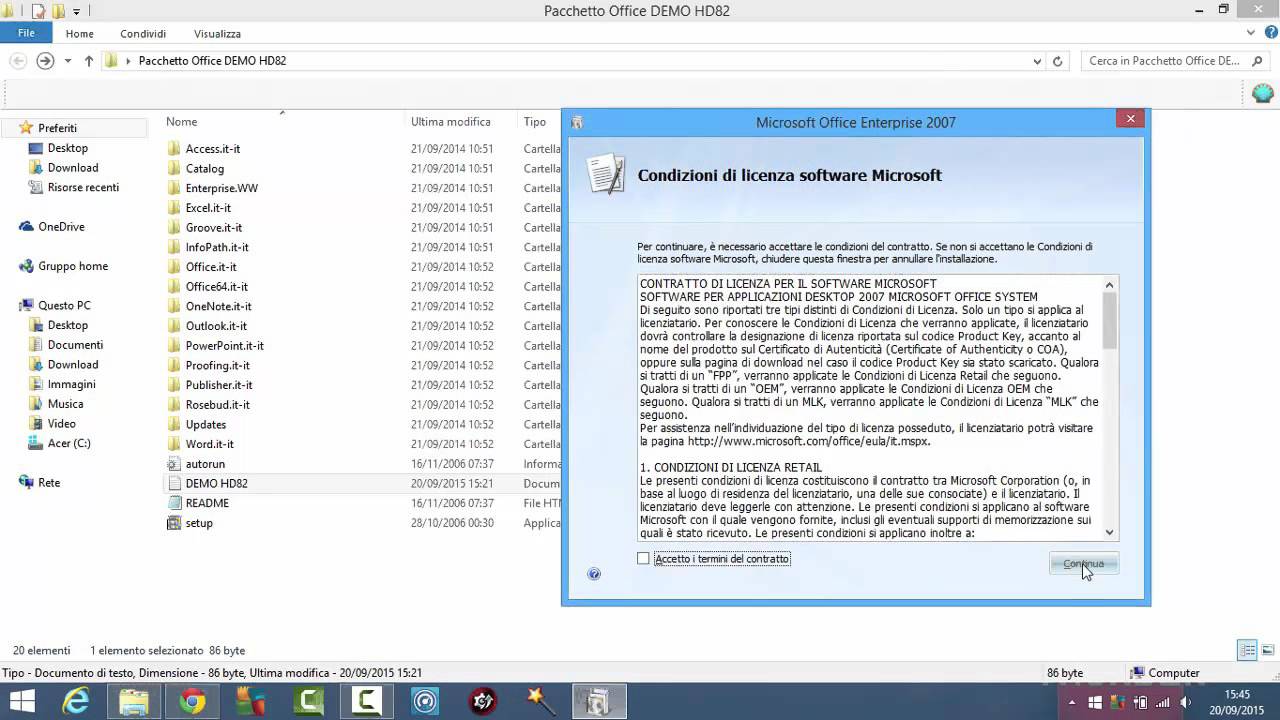Screen dimensions: 1280x720
Task: Open the recent locations dropdown arrow
Action: pyautogui.click(x=68, y=61)
